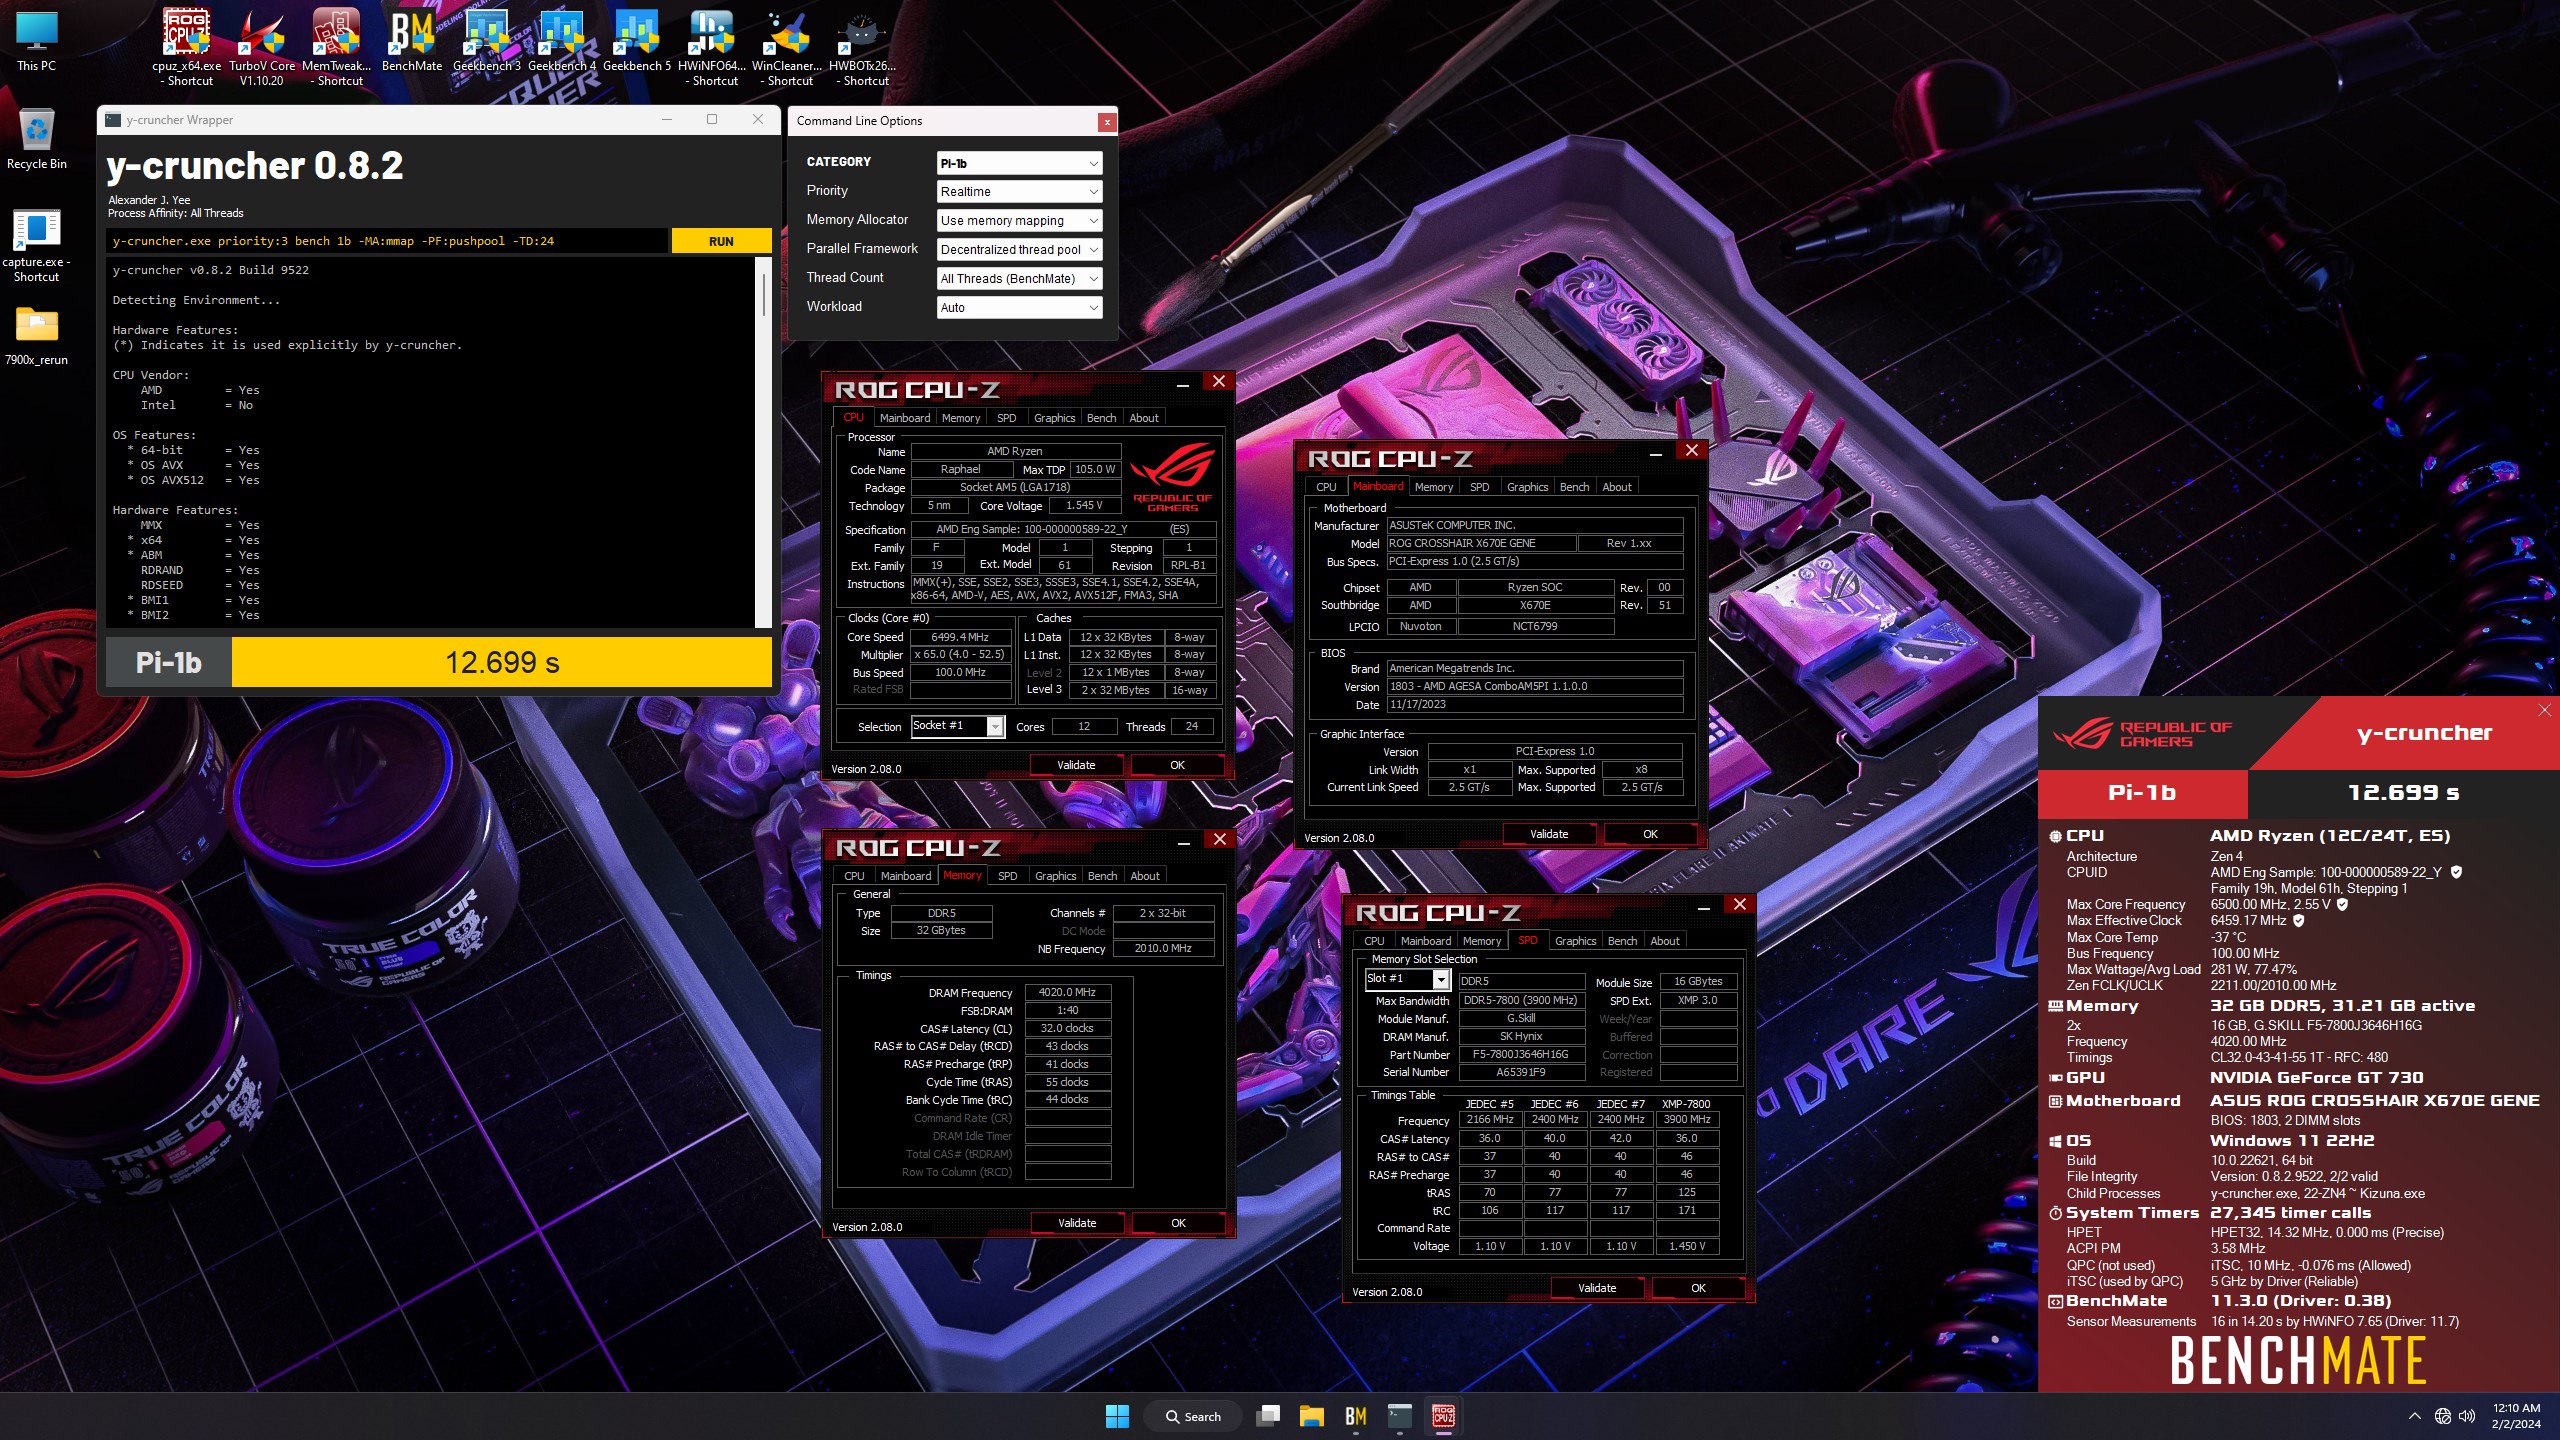Open About tab in SPD window
Screen dimensions: 2560x1440
coord(1664,941)
